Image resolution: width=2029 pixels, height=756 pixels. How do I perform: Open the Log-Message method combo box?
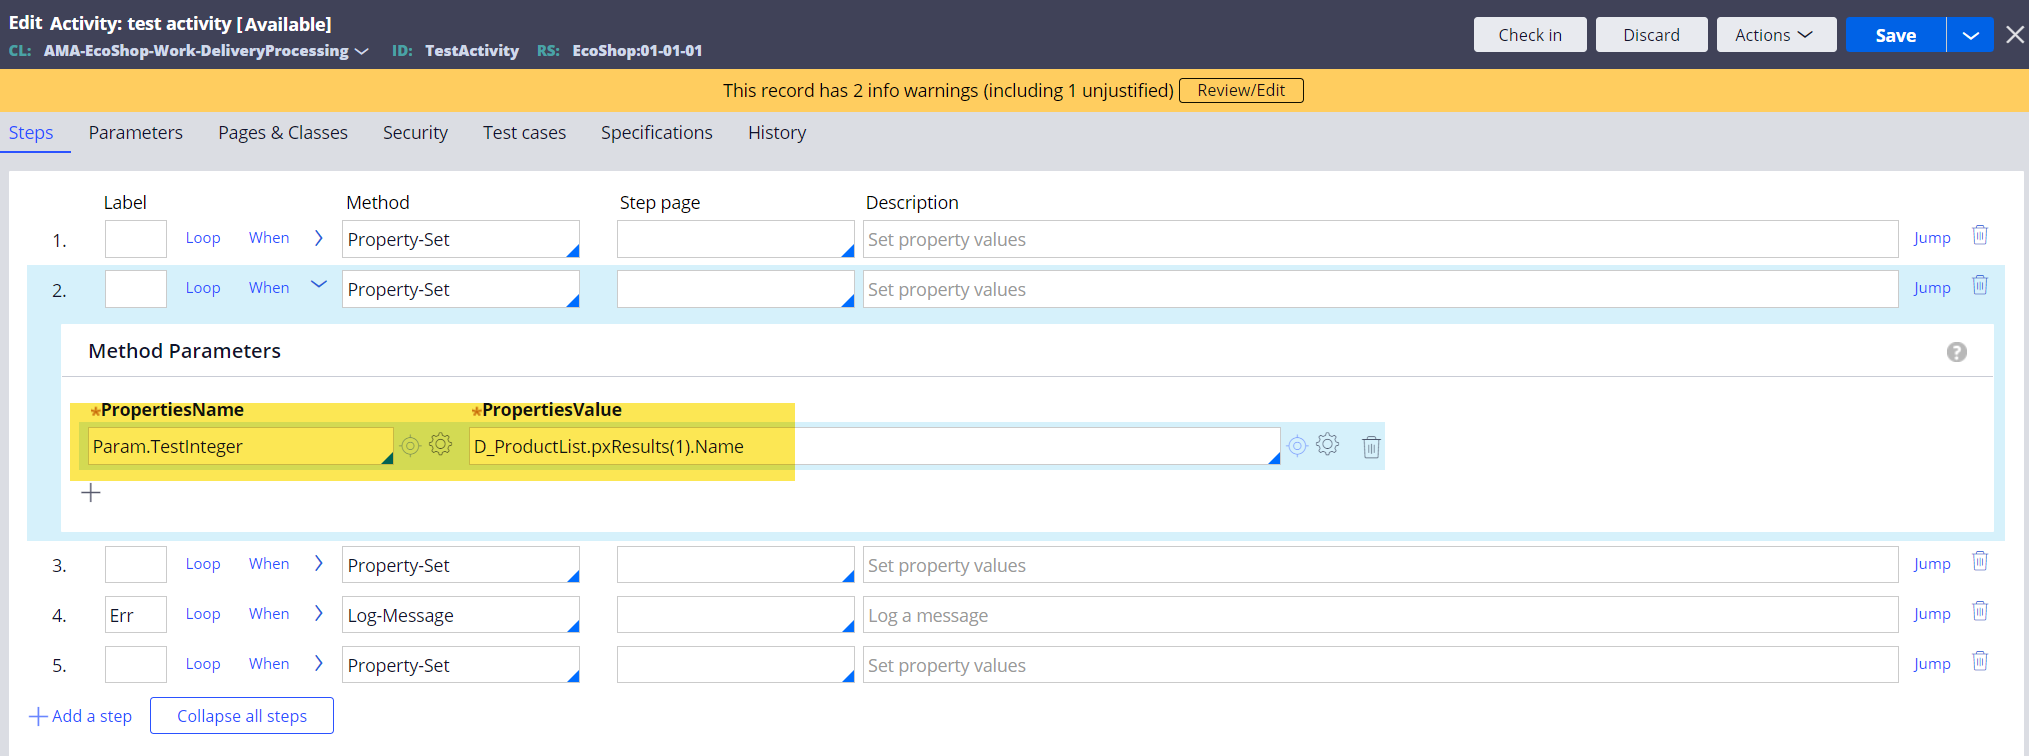pyautogui.click(x=461, y=615)
